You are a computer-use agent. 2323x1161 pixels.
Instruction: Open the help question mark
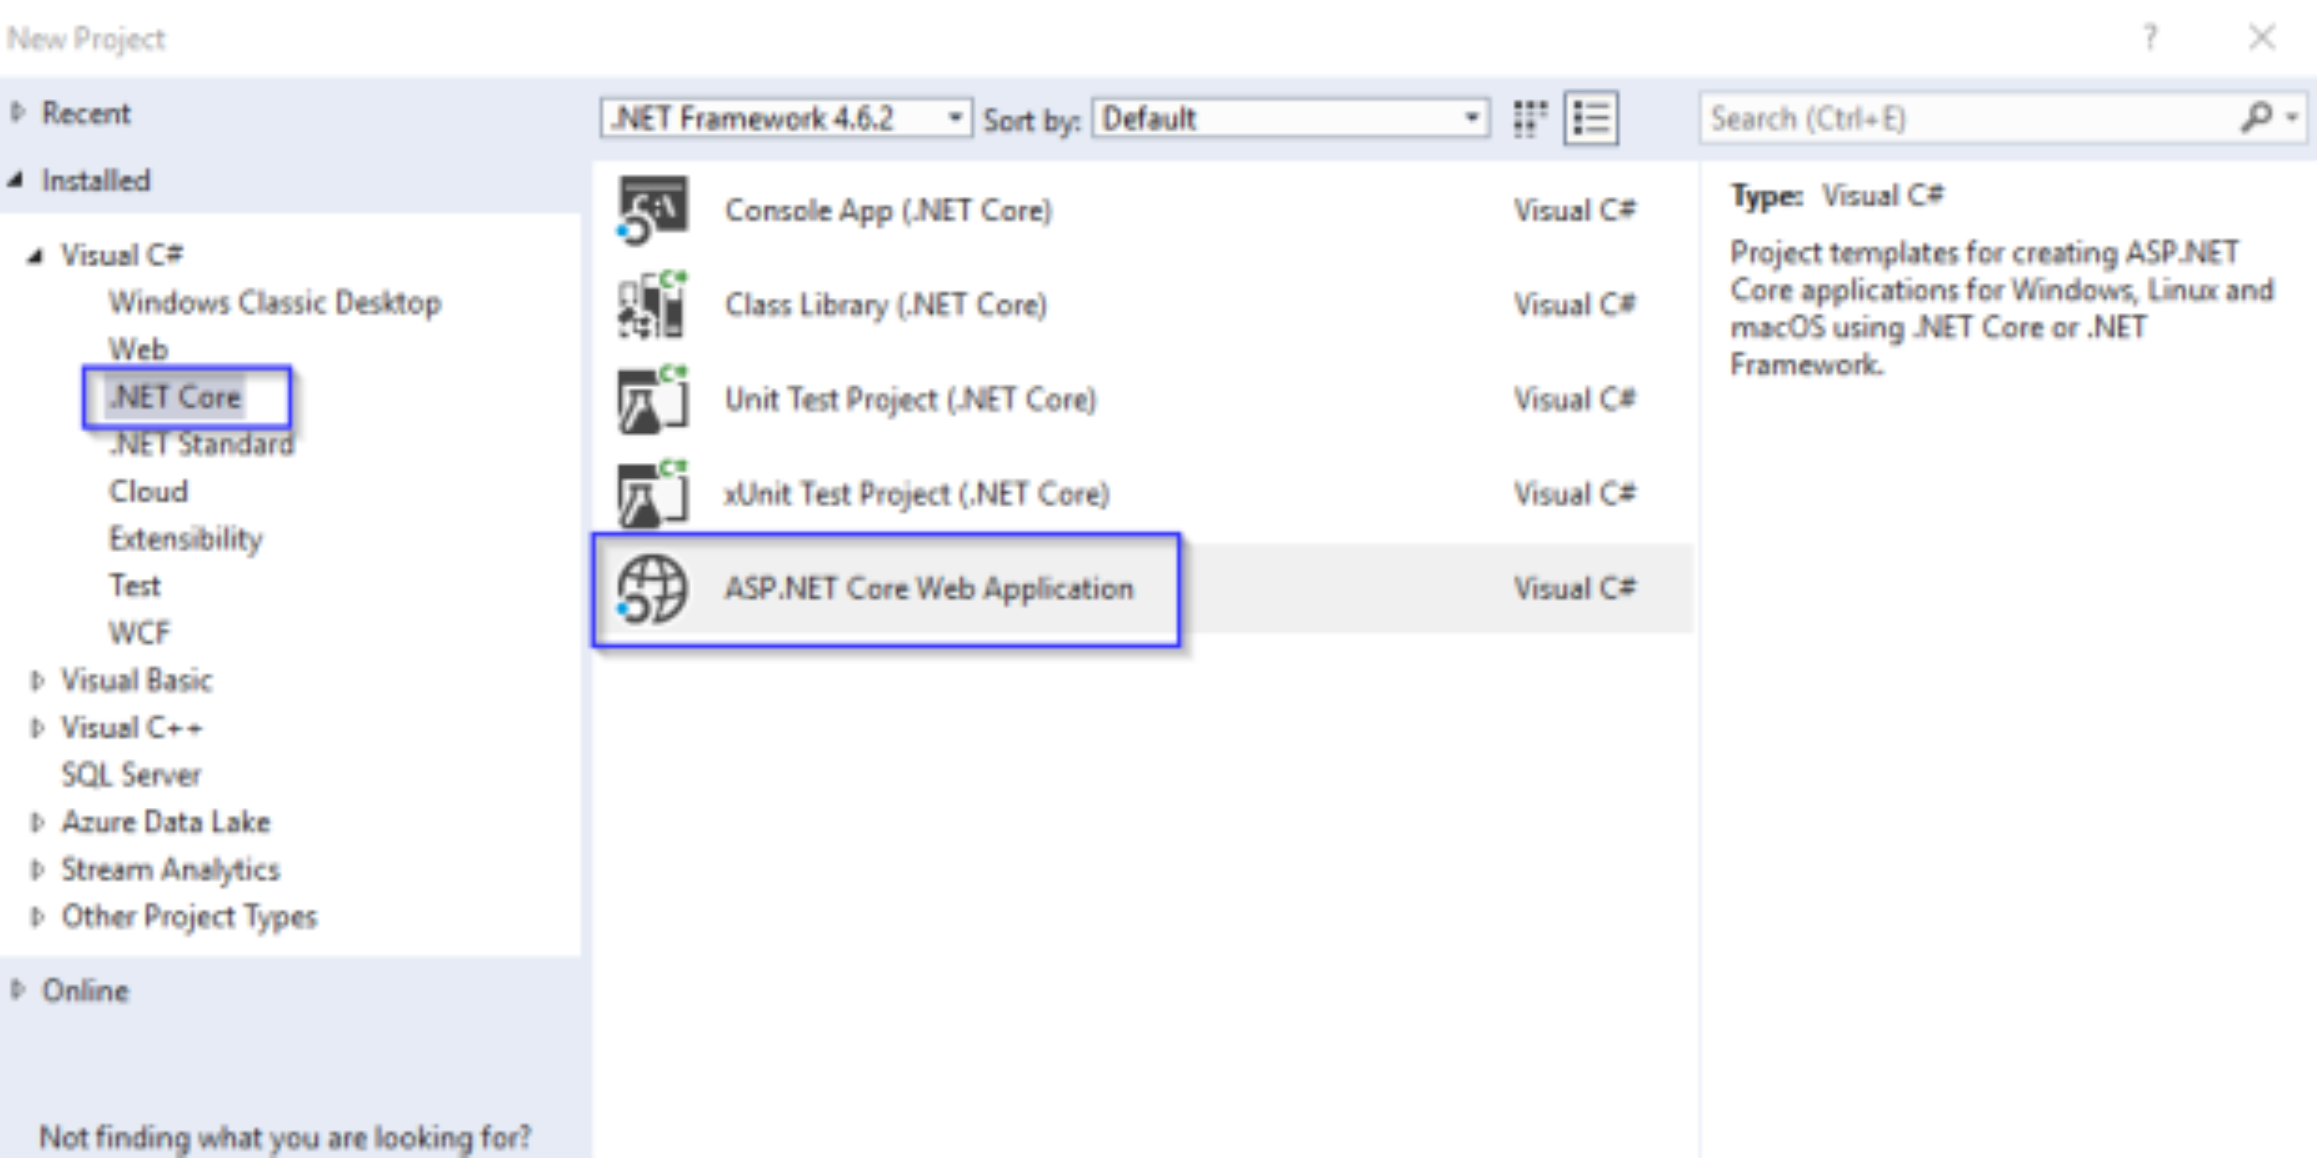point(2150,38)
